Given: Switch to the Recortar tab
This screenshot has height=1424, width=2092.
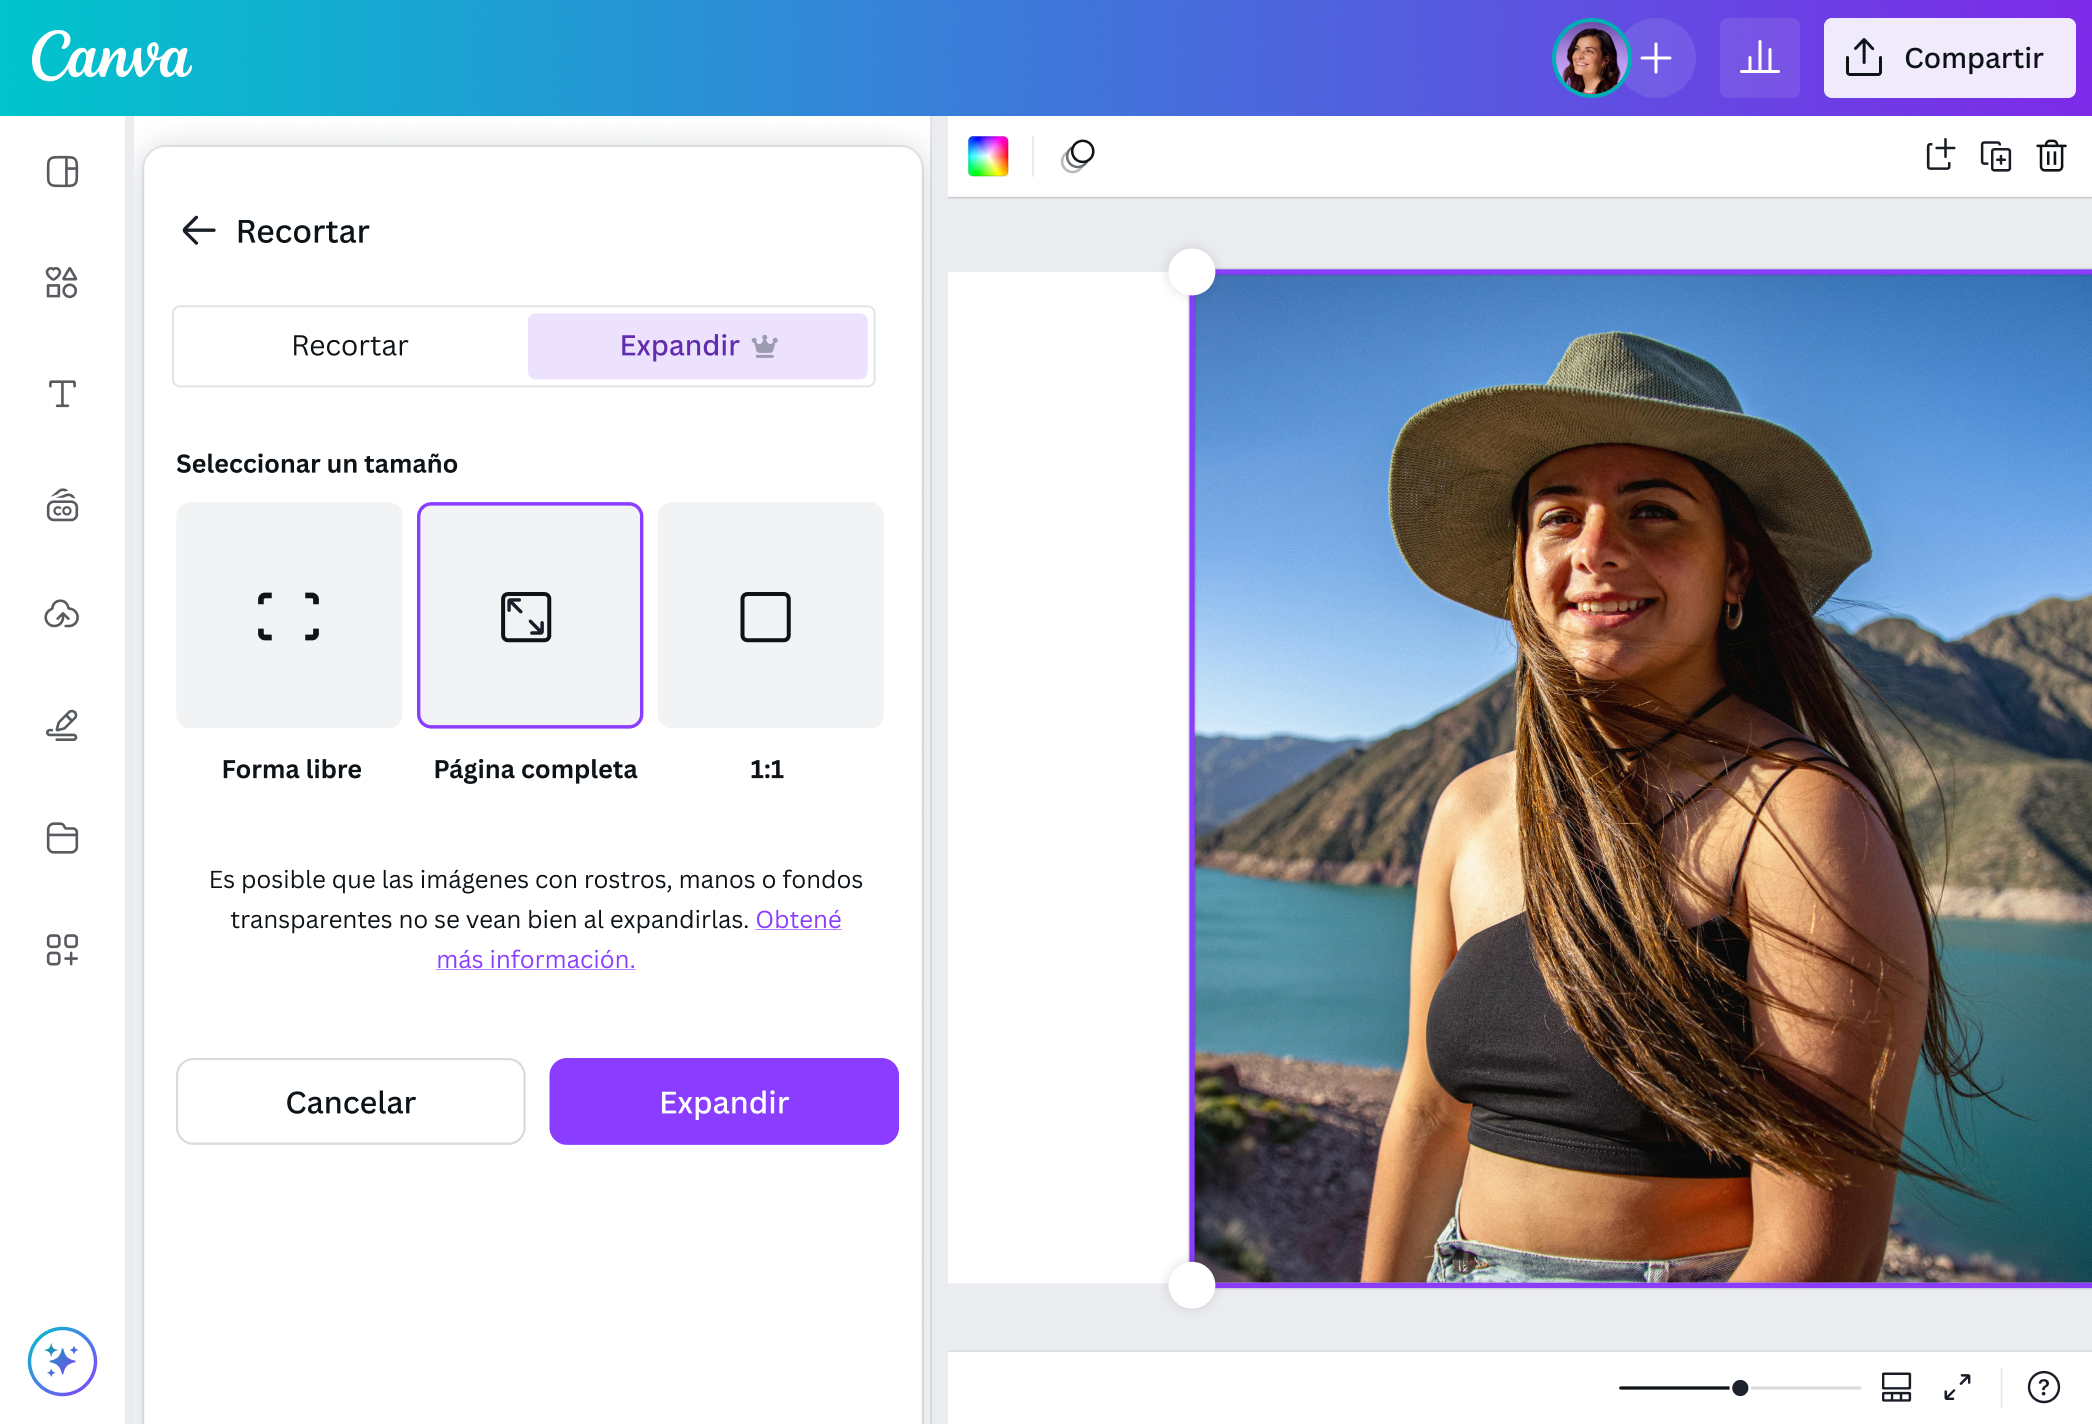Looking at the screenshot, I should point(350,346).
